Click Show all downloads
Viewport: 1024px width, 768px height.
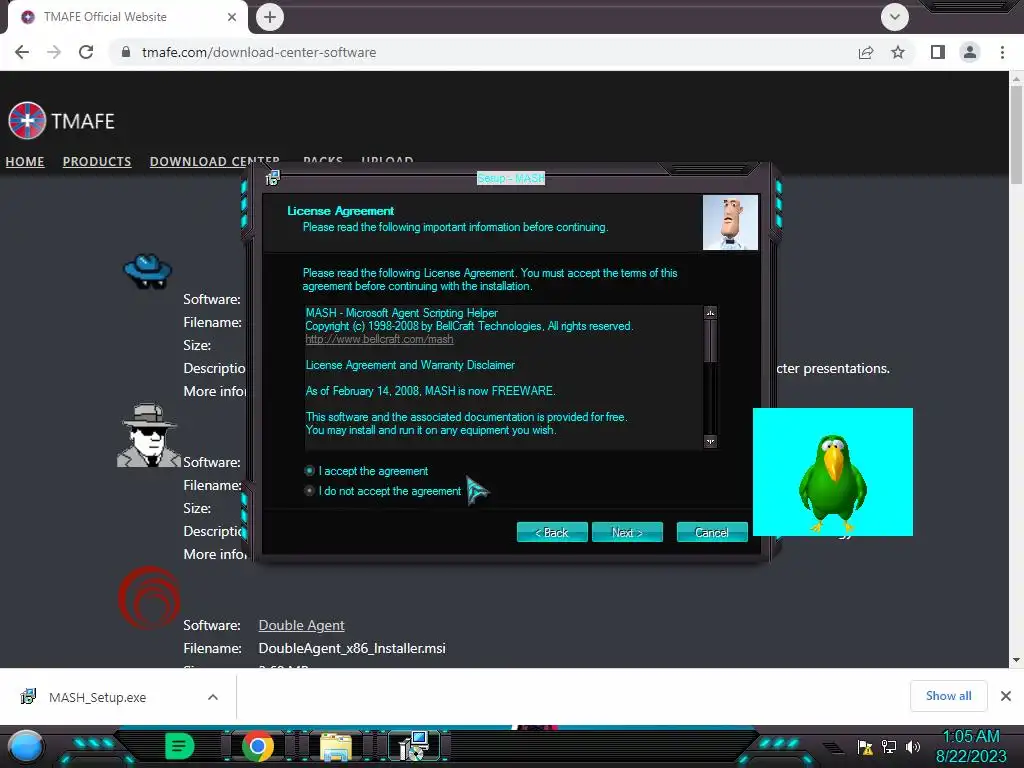[x=948, y=696]
